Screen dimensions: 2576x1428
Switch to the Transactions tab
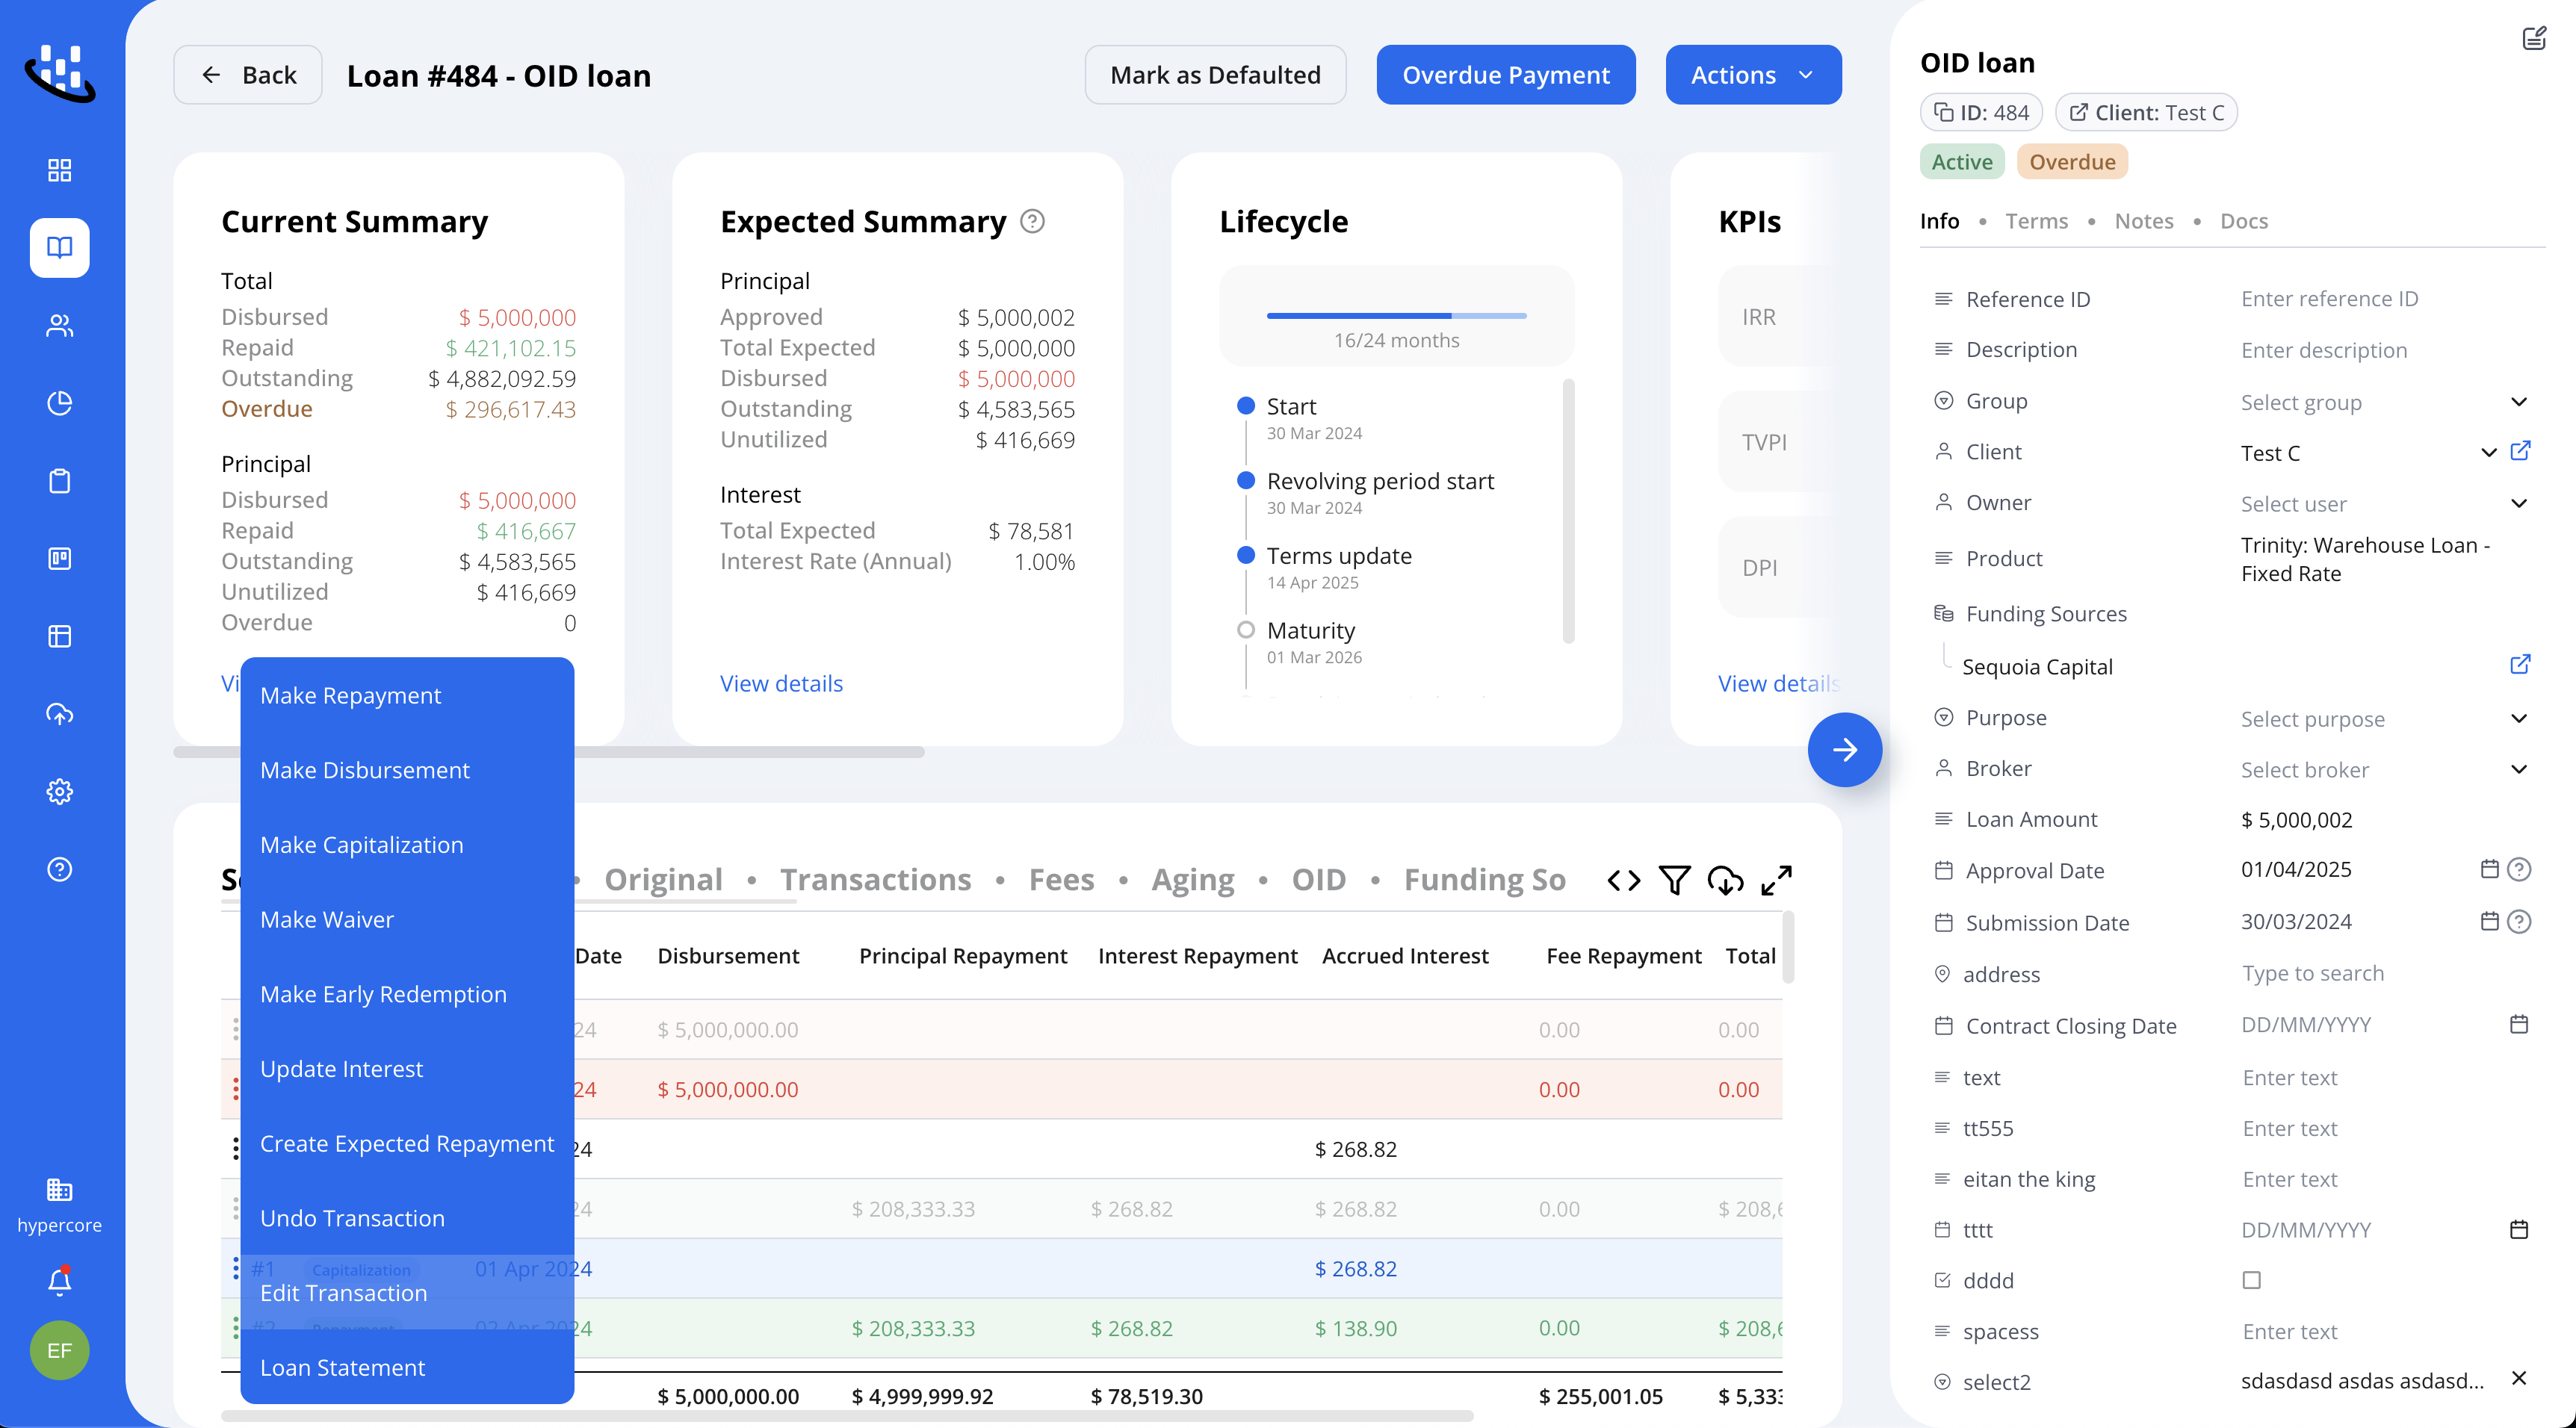click(875, 879)
